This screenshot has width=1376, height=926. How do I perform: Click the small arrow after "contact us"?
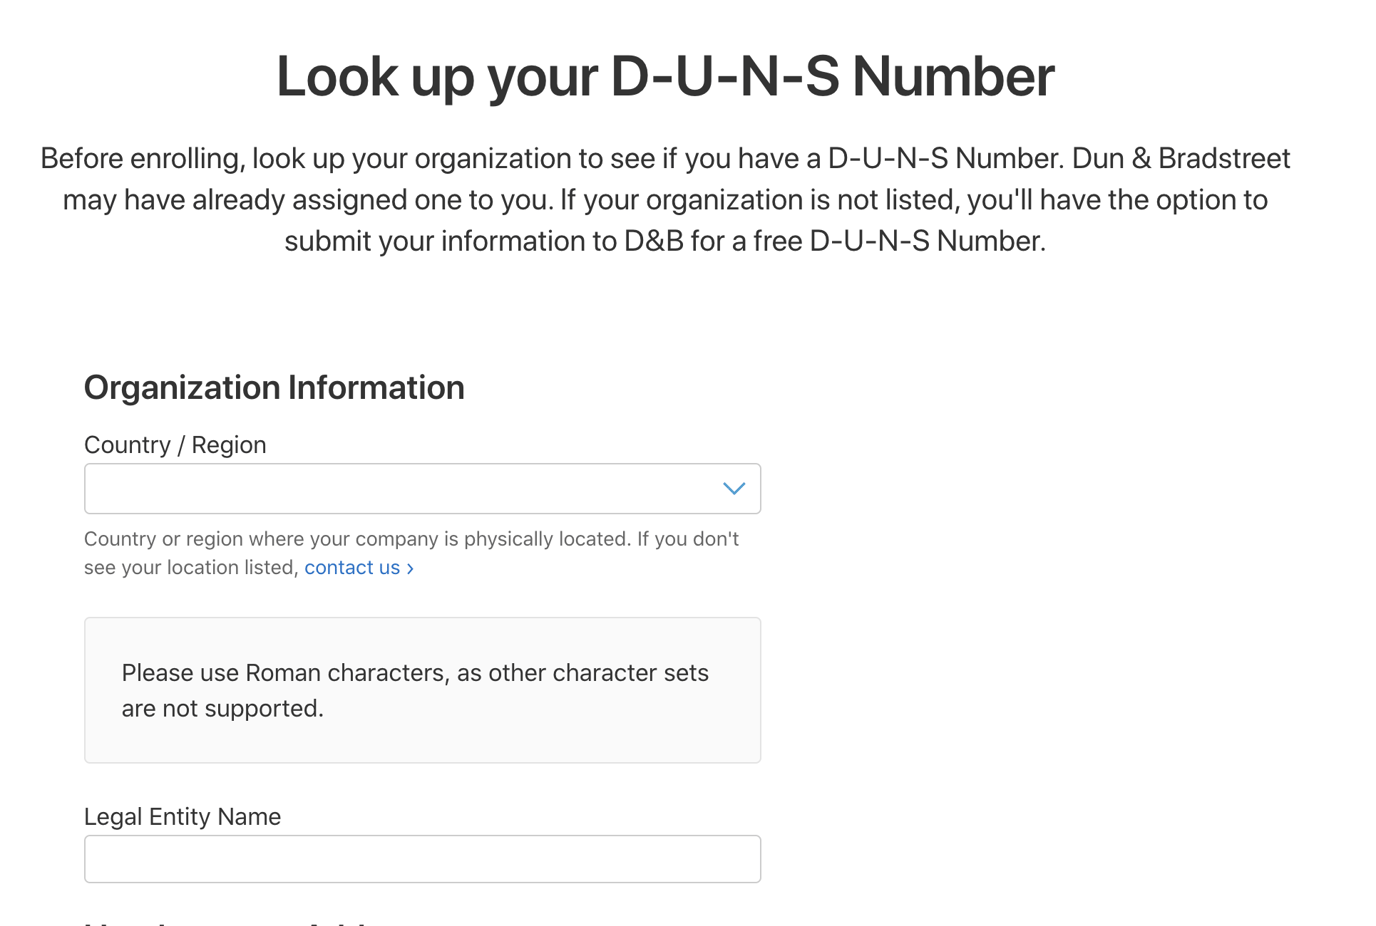coord(410,569)
